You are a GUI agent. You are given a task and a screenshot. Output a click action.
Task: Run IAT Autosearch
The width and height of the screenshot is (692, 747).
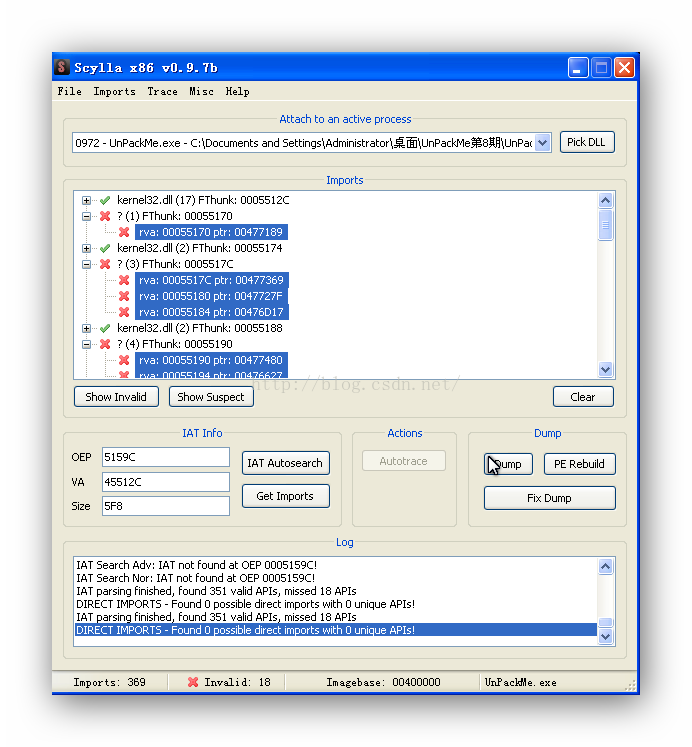click(x=285, y=463)
